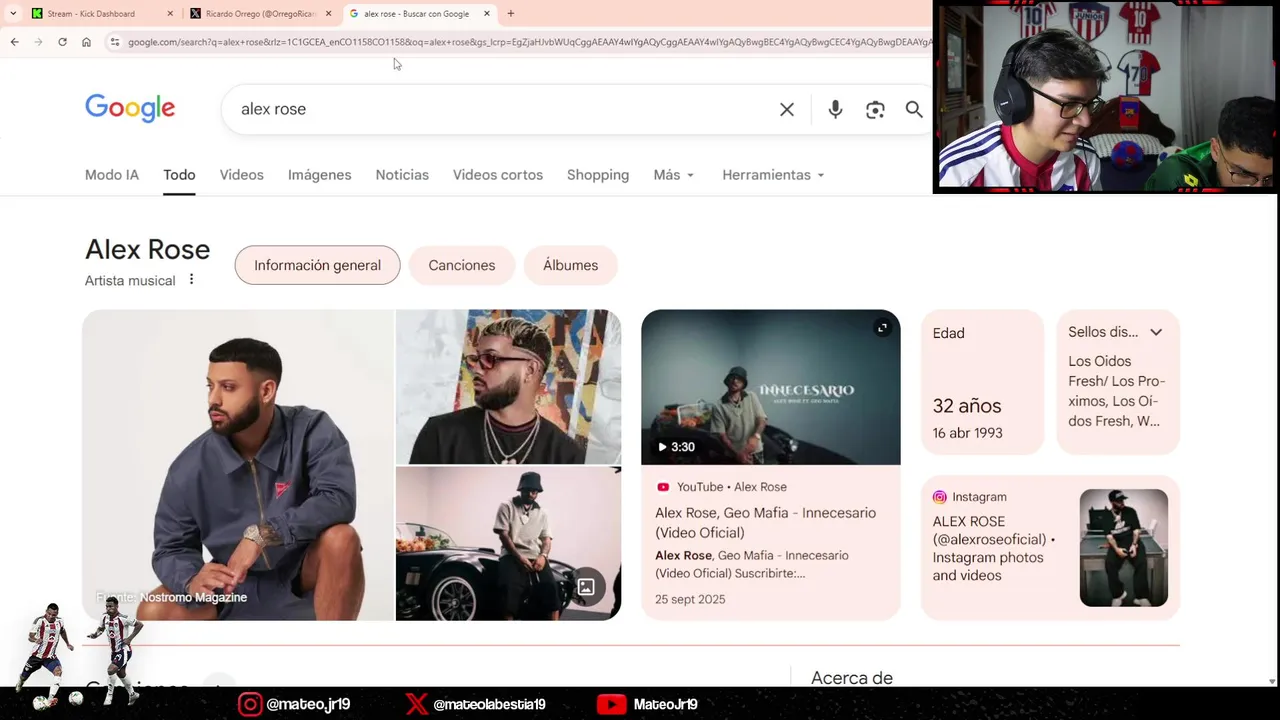Select the Imágenes search tab
Image resolution: width=1280 pixels, height=720 pixels.
coord(320,175)
